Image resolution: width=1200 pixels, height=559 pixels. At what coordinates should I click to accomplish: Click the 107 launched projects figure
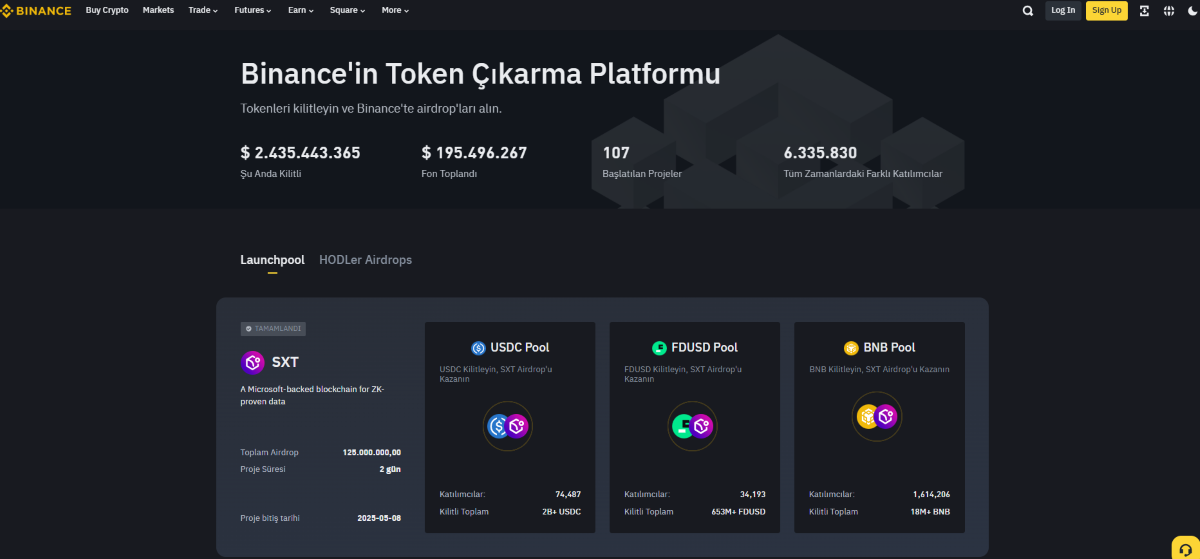tap(616, 153)
